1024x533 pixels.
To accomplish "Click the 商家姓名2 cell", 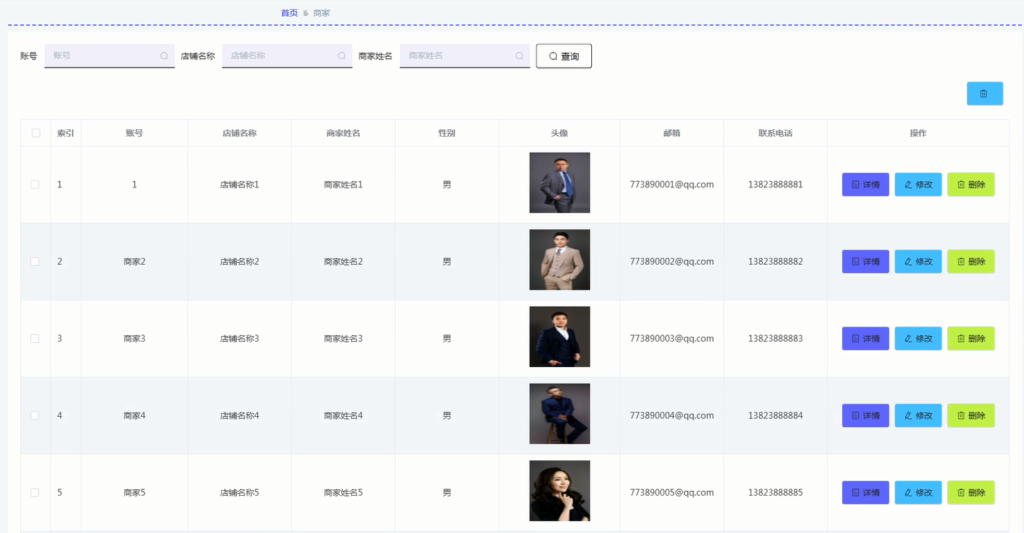I will [344, 262].
